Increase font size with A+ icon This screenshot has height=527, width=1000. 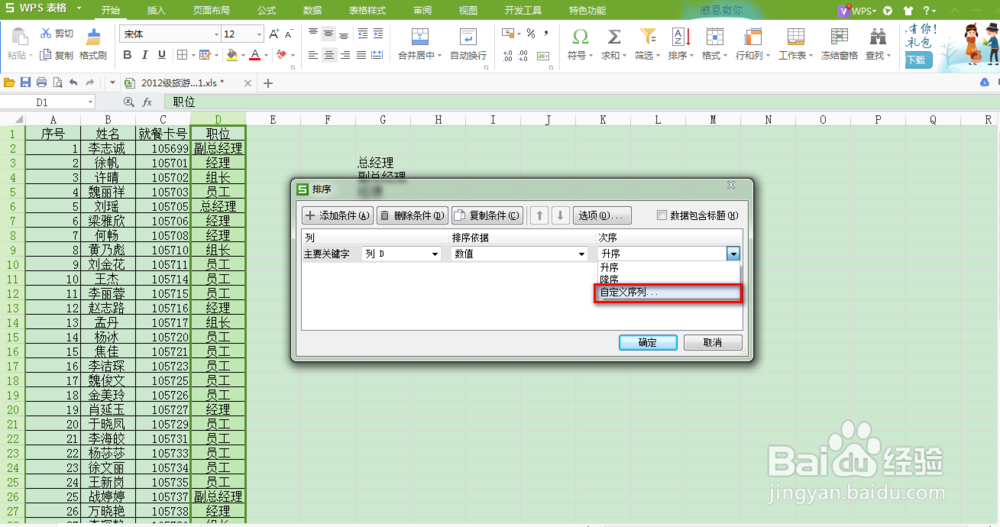(274, 34)
